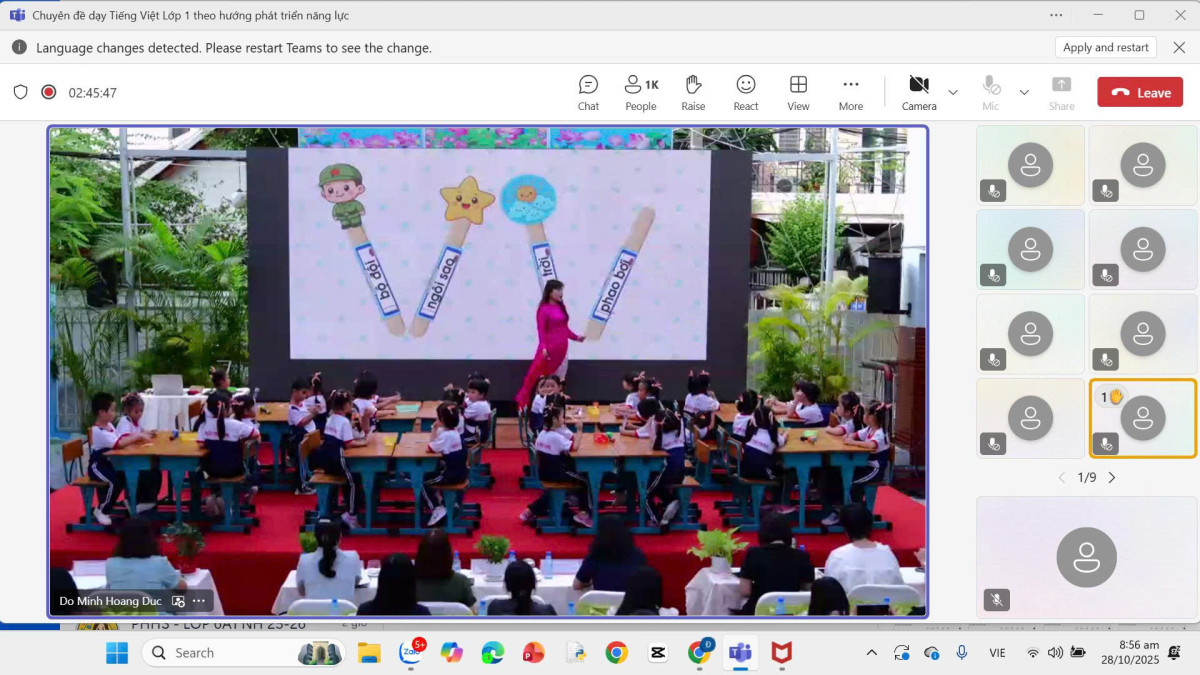Image resolution: width=1200 pixels, height=675 pixels.
Task: Raise your hand in meeting
Action: (x=693, y=92)
